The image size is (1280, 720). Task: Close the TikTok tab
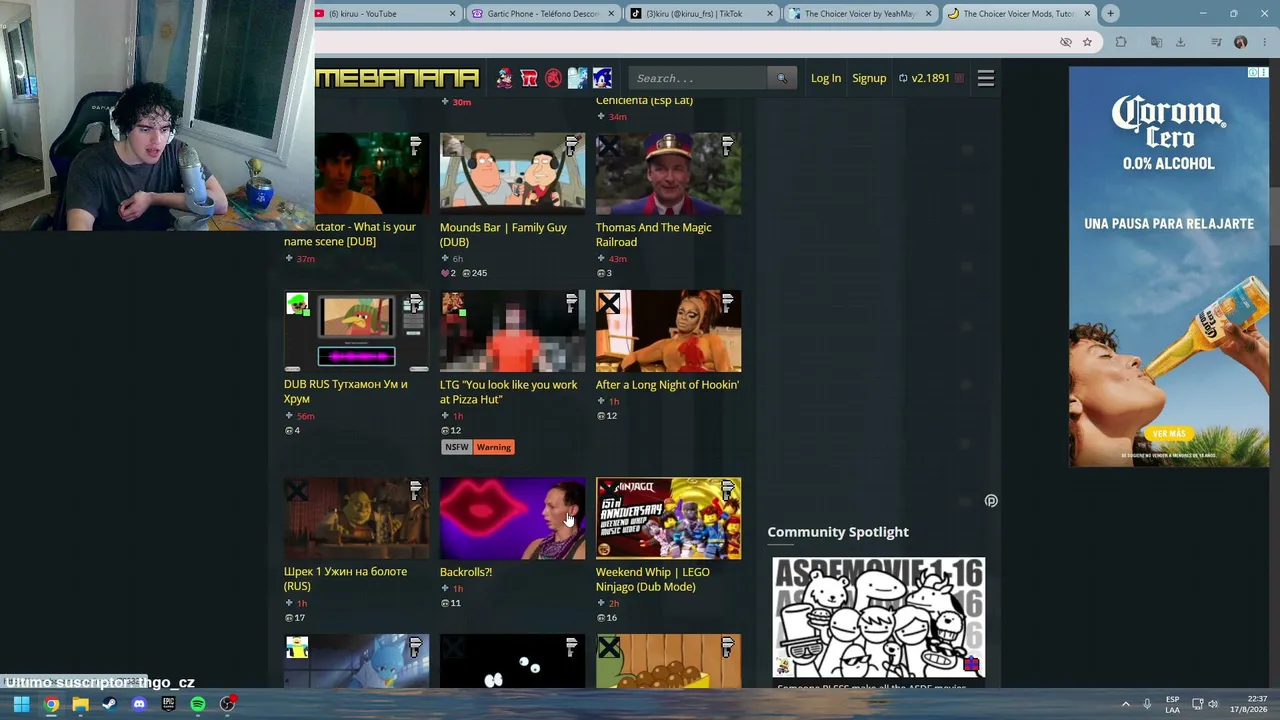[770, 14]
